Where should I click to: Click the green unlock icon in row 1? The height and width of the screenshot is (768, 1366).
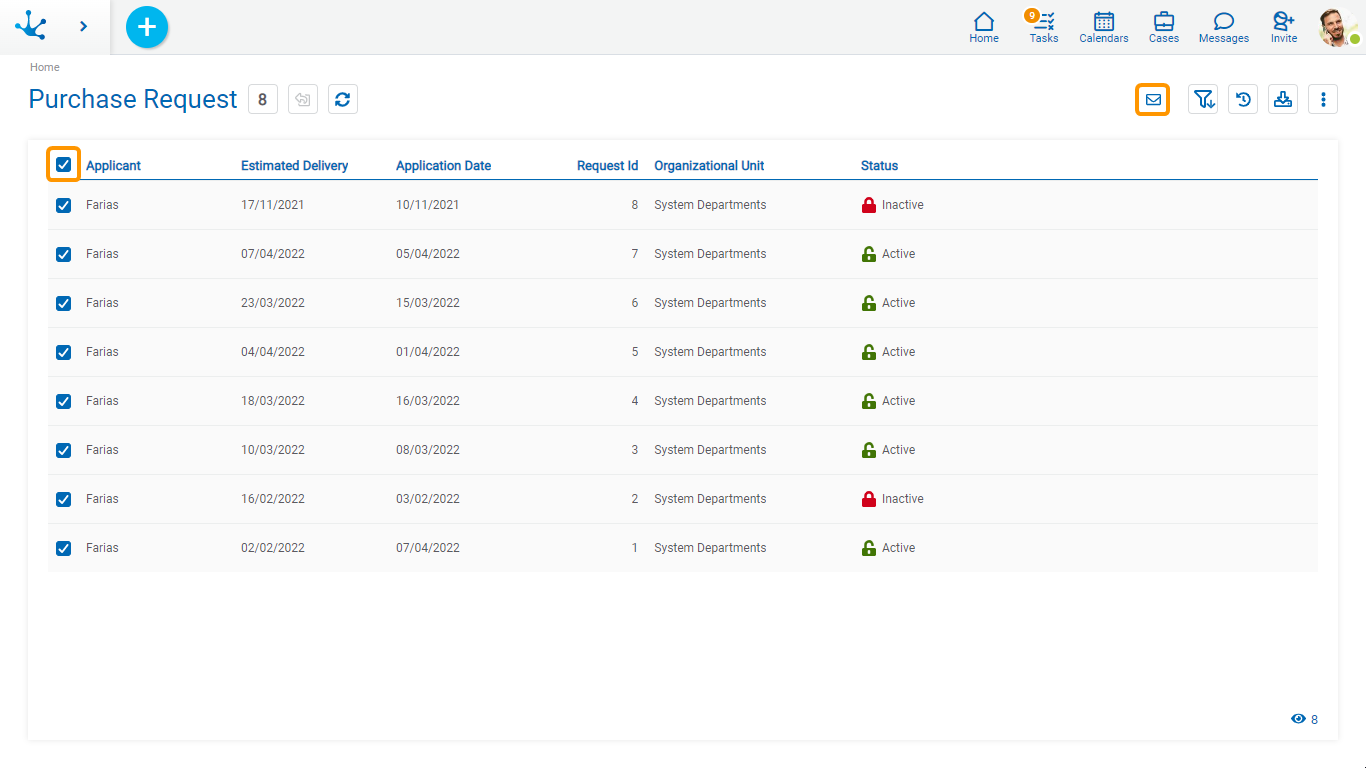click(869, 548)
